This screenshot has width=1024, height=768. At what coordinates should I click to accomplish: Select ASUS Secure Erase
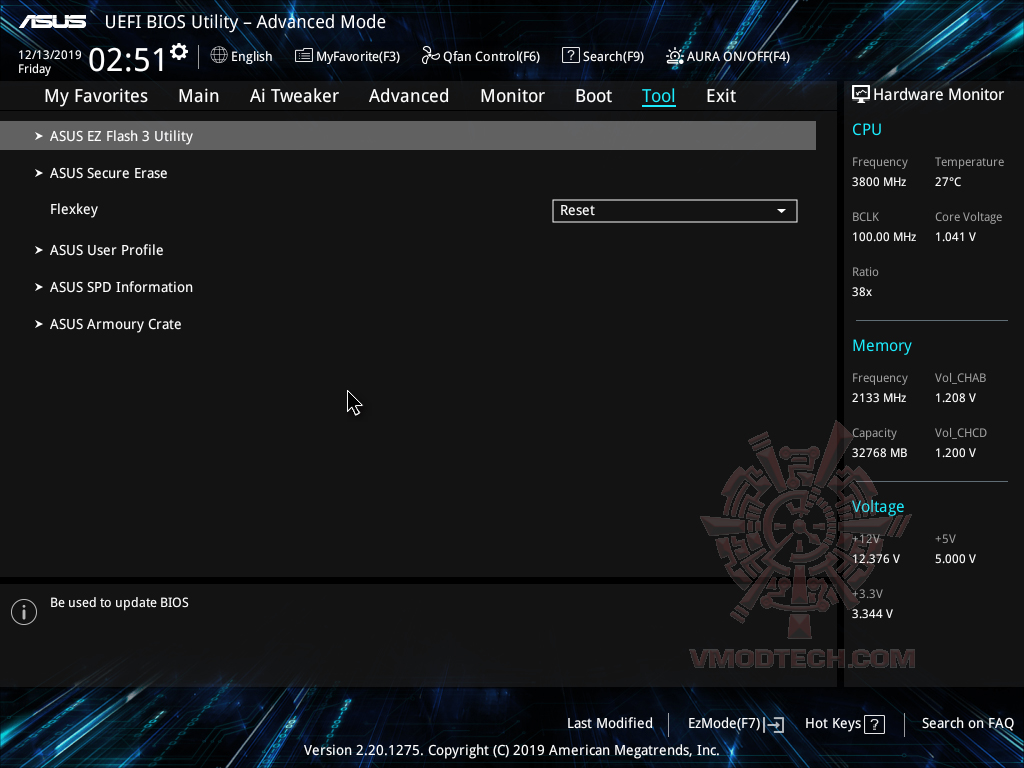(108, 172)
